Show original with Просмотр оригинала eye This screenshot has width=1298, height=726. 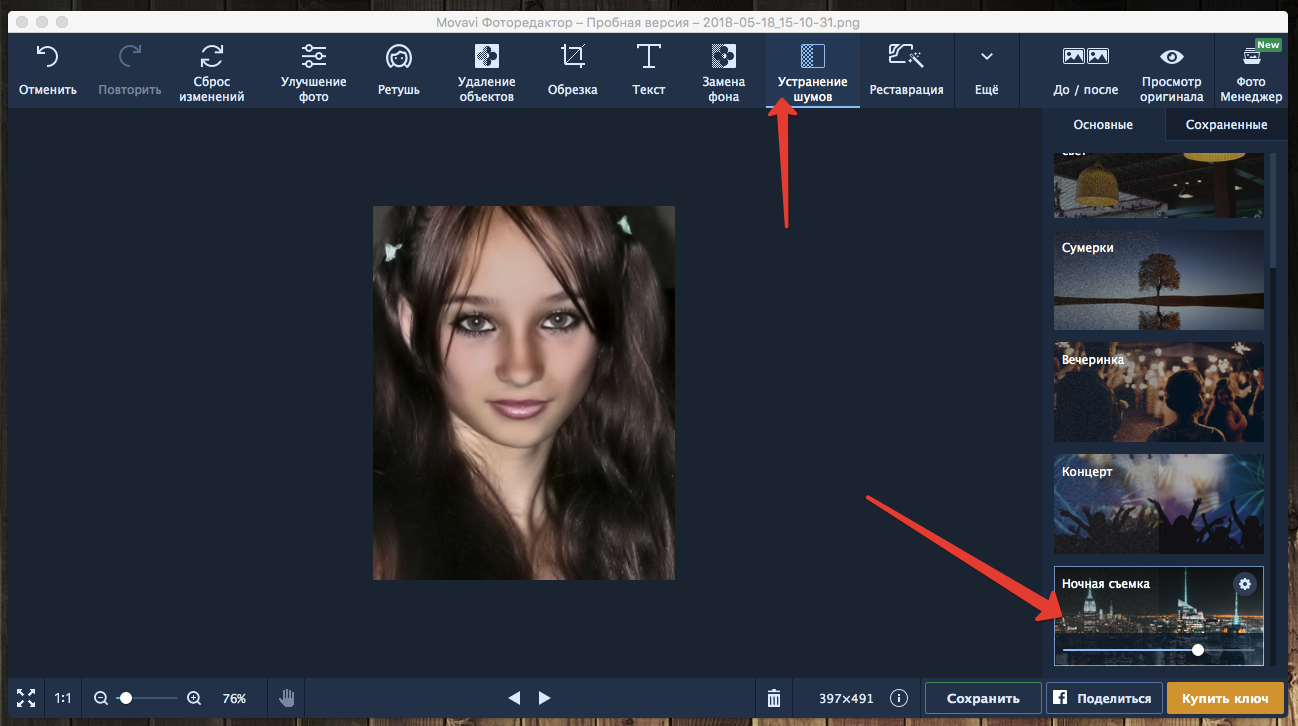(x=1171, y=57)
